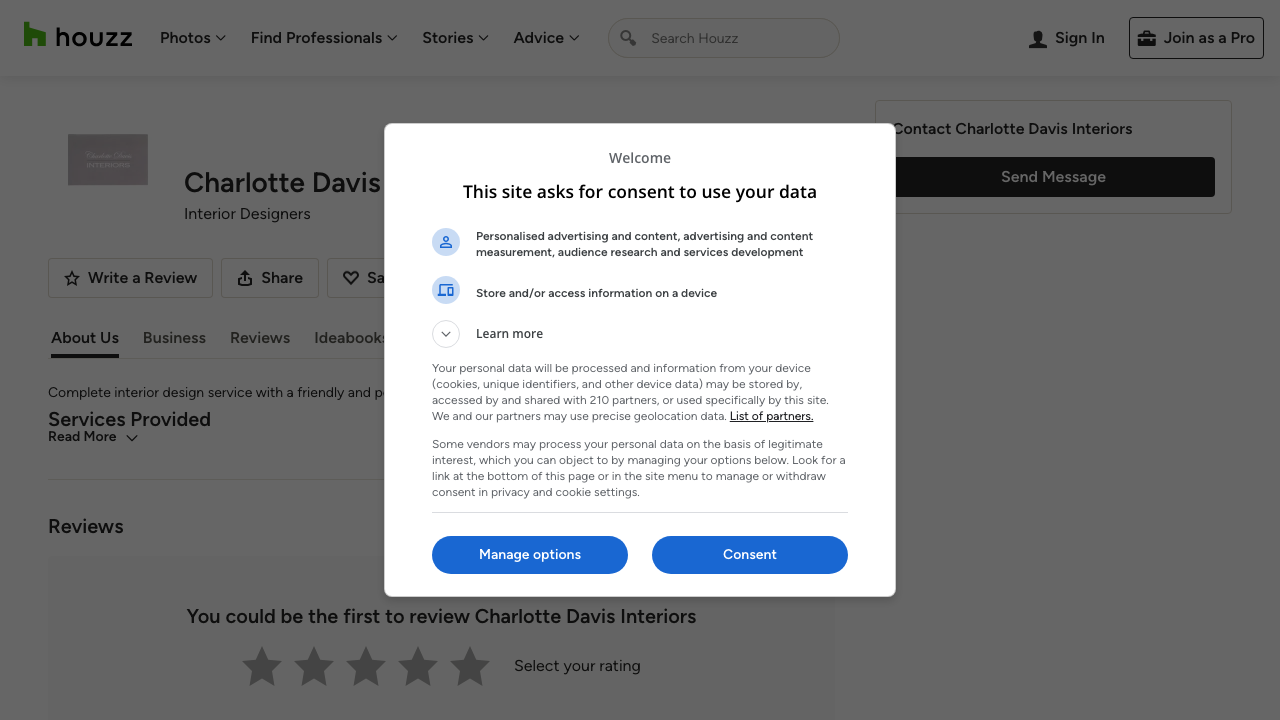The height and width of the screenshot is (720, 1280).
Task: Click the Houzz logo icon
Action: [x=35, y=35]
